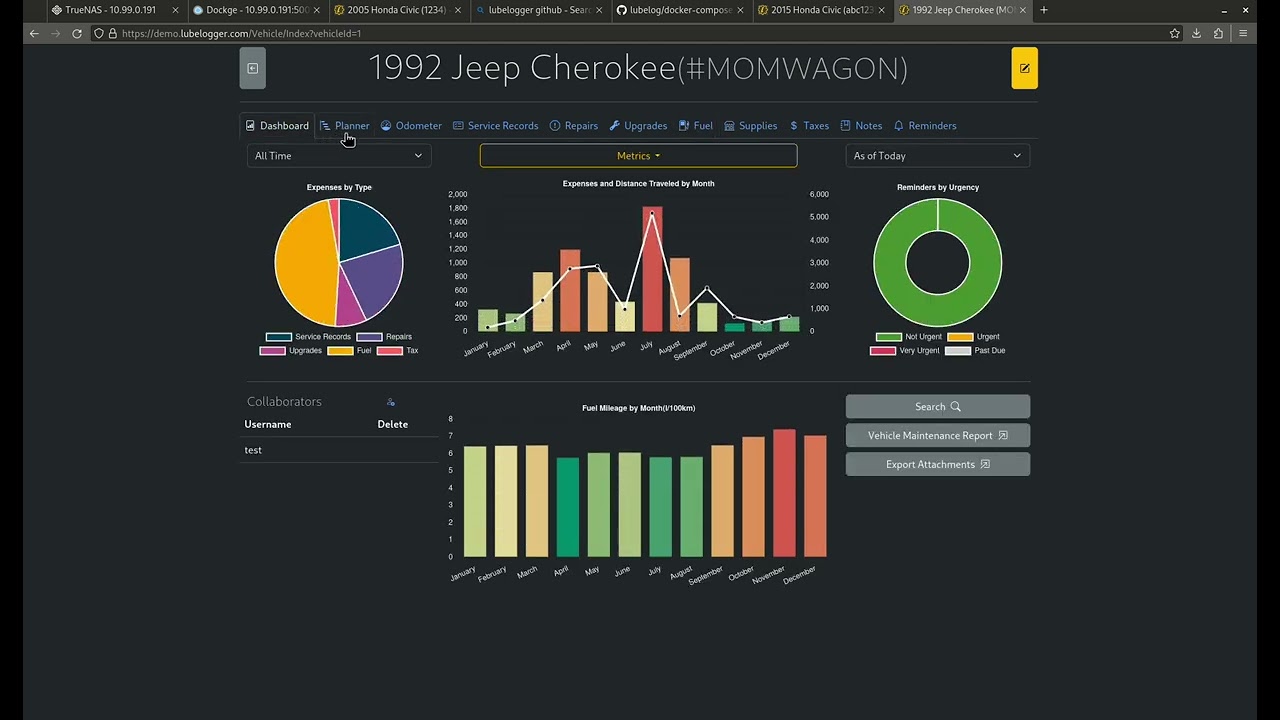This screenshot has width=1280, height=720.
Task: Click the "Expenses by Type" chart title
Action: click(x=339, y=187)
